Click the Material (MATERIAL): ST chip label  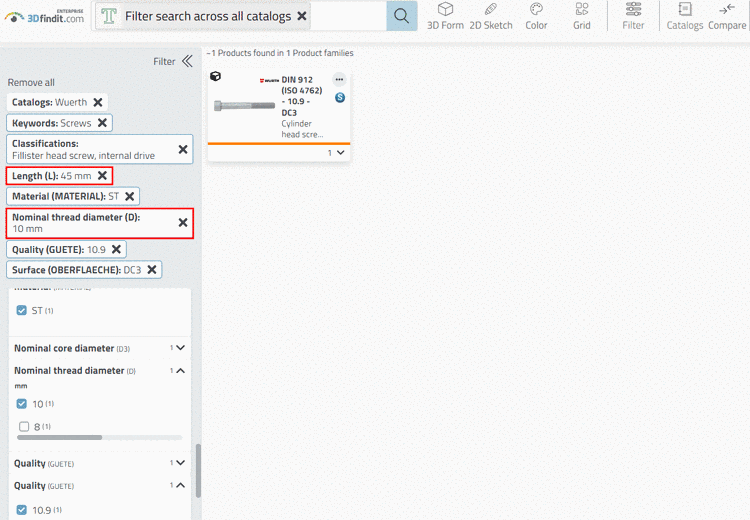click(x=66, y=196)
